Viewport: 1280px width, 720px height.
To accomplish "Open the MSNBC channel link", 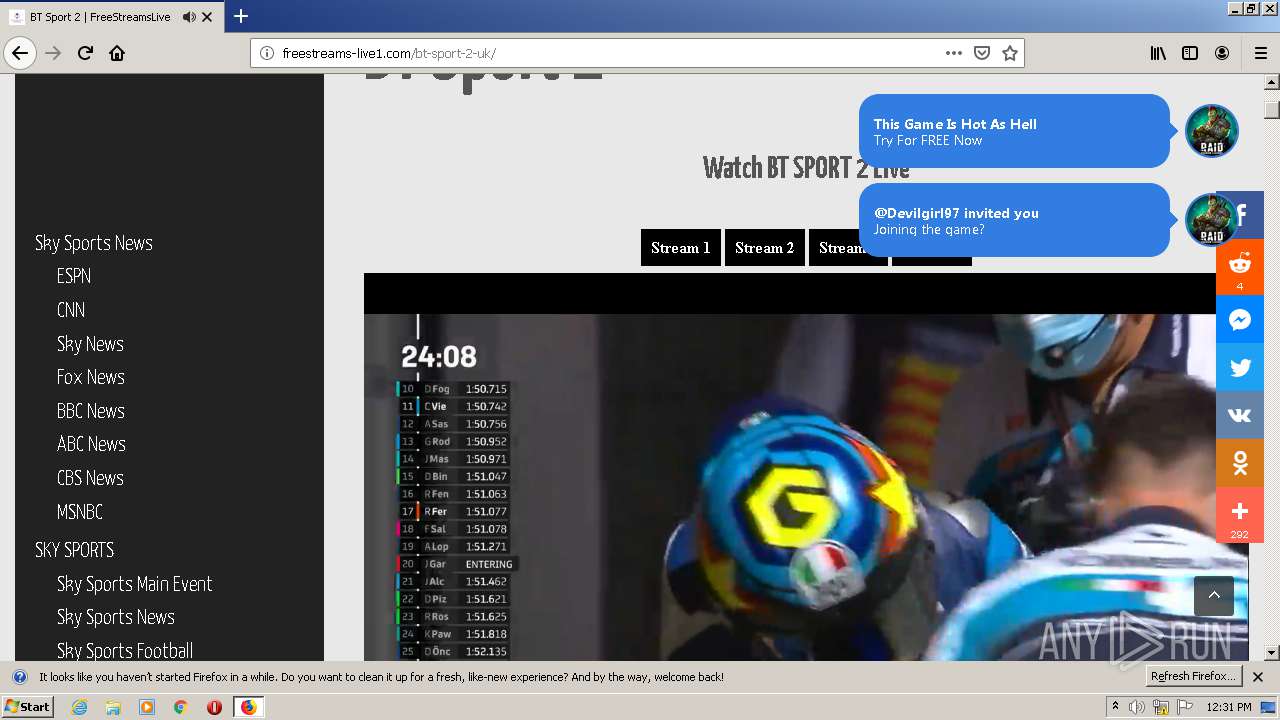I will (80, 512).
